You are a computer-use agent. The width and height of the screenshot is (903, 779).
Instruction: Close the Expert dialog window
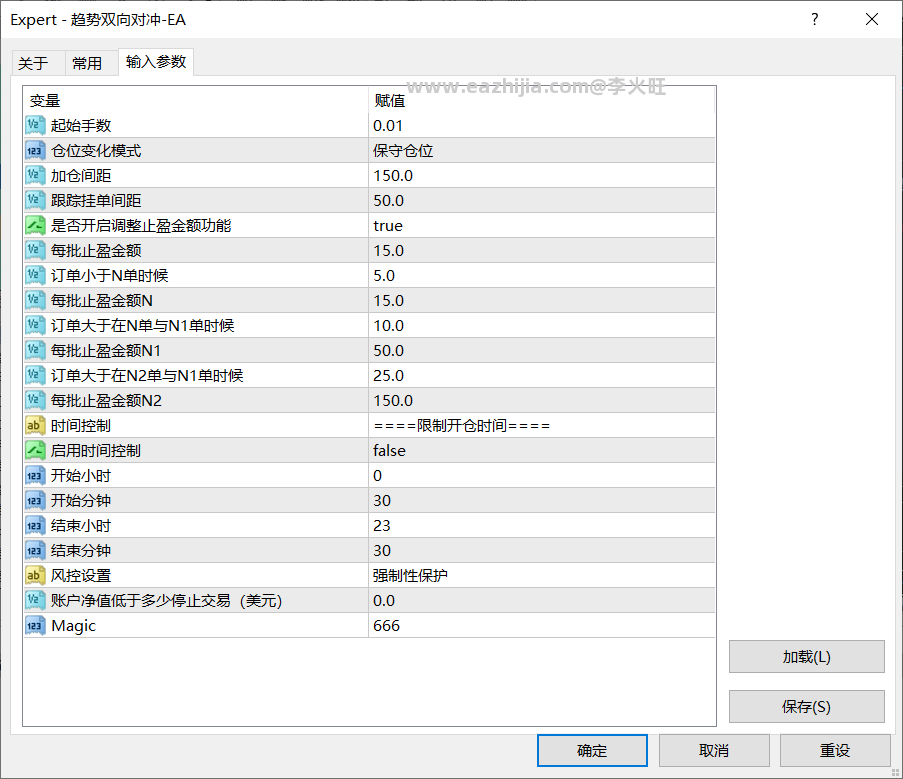pyautogui.click(x=872, y=20)
